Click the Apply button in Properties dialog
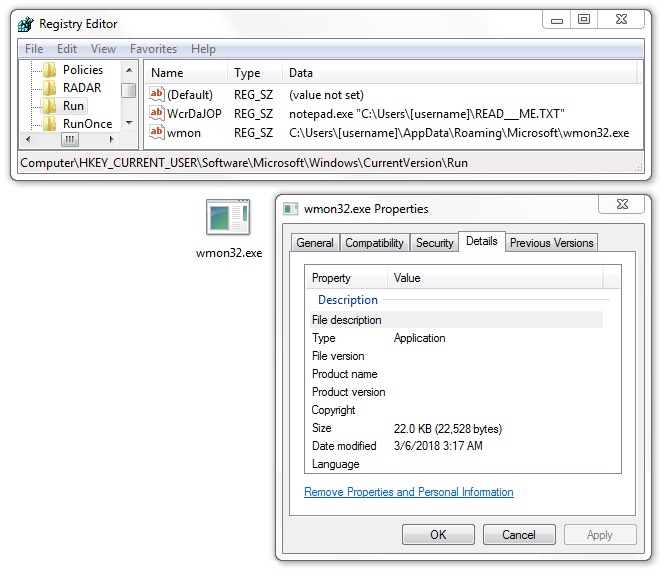663x575 pixels. (600, 535)
